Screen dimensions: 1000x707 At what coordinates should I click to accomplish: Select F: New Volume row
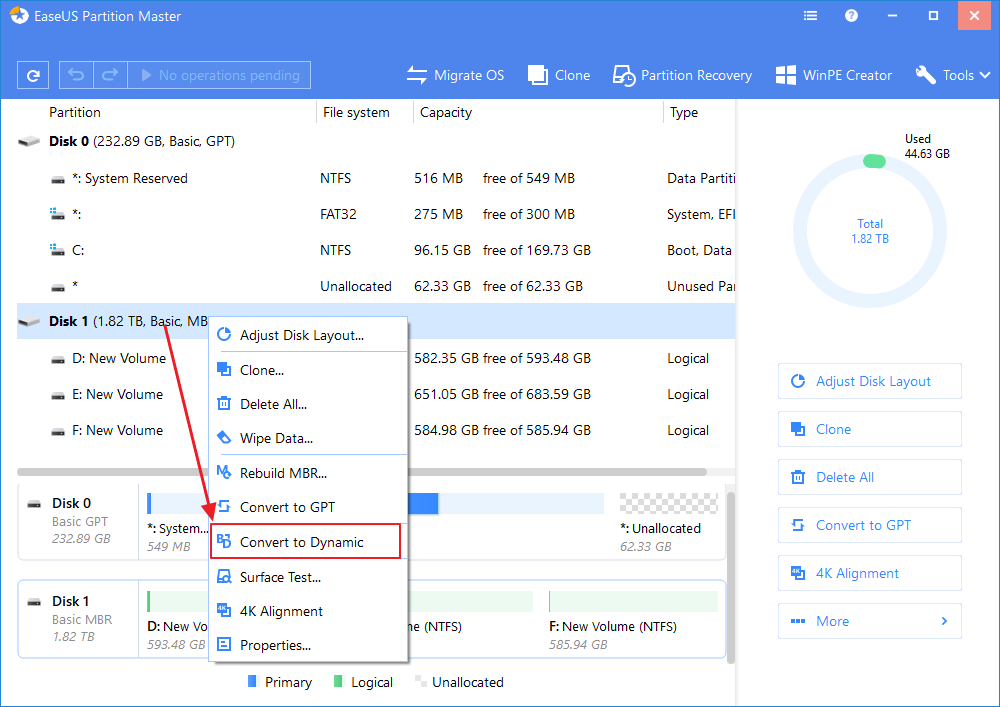coord(376,430)
